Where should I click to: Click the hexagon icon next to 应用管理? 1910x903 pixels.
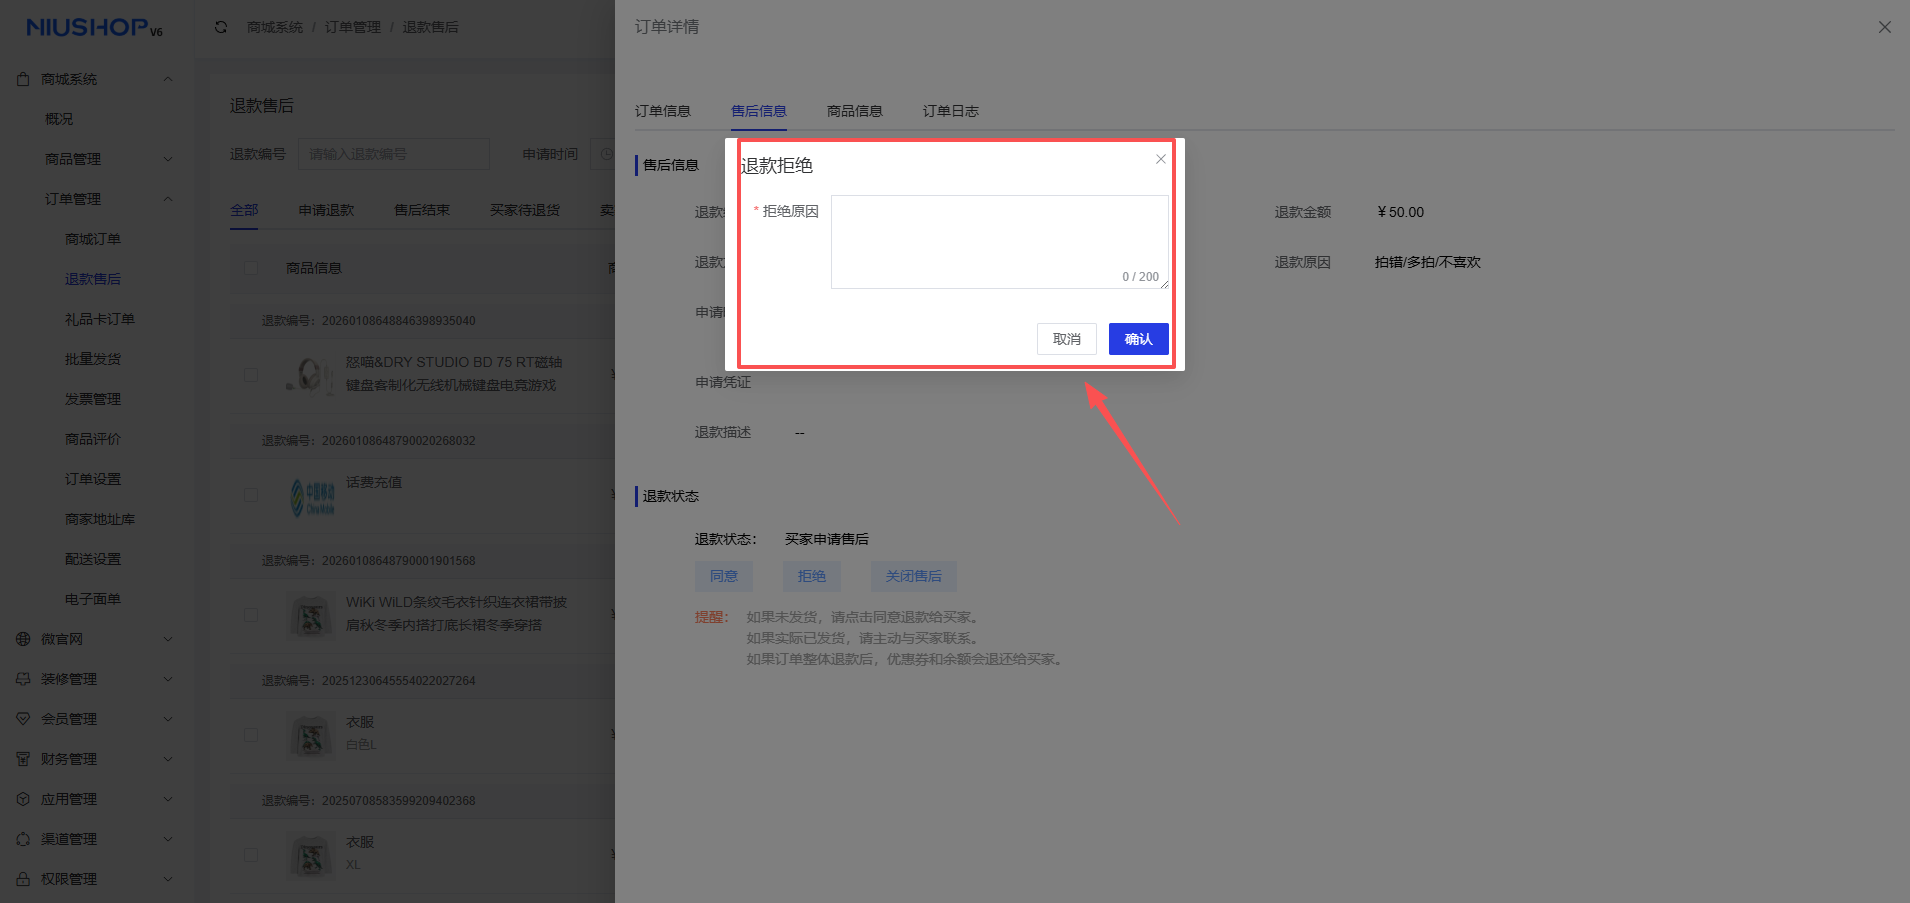point(23,798)
